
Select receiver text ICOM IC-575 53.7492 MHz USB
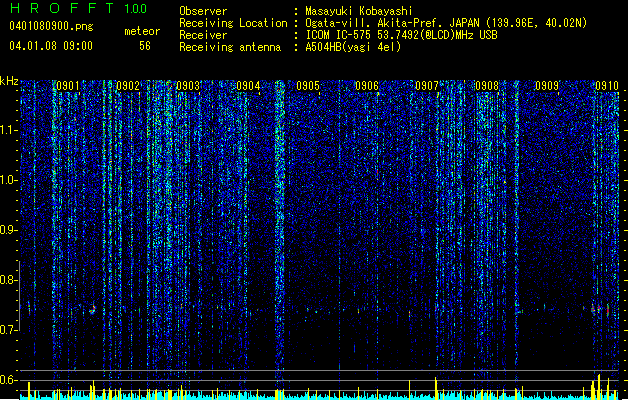(401, 35)
